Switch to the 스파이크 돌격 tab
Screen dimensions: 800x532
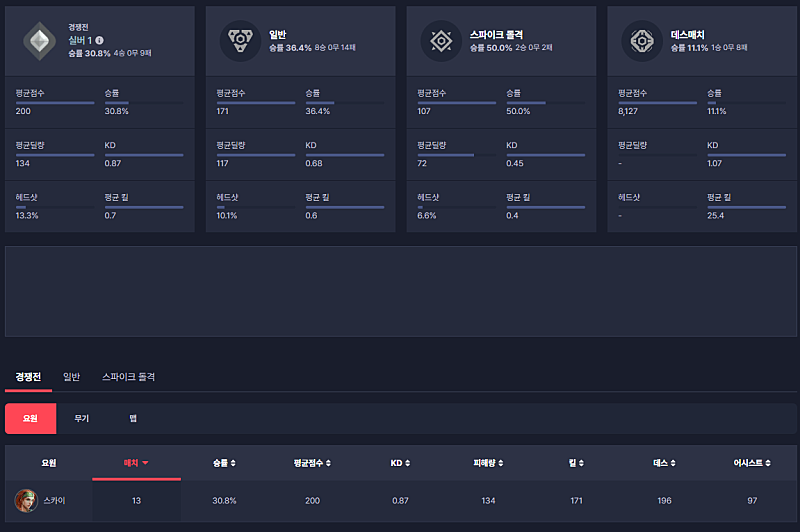(x=129, y=377)
